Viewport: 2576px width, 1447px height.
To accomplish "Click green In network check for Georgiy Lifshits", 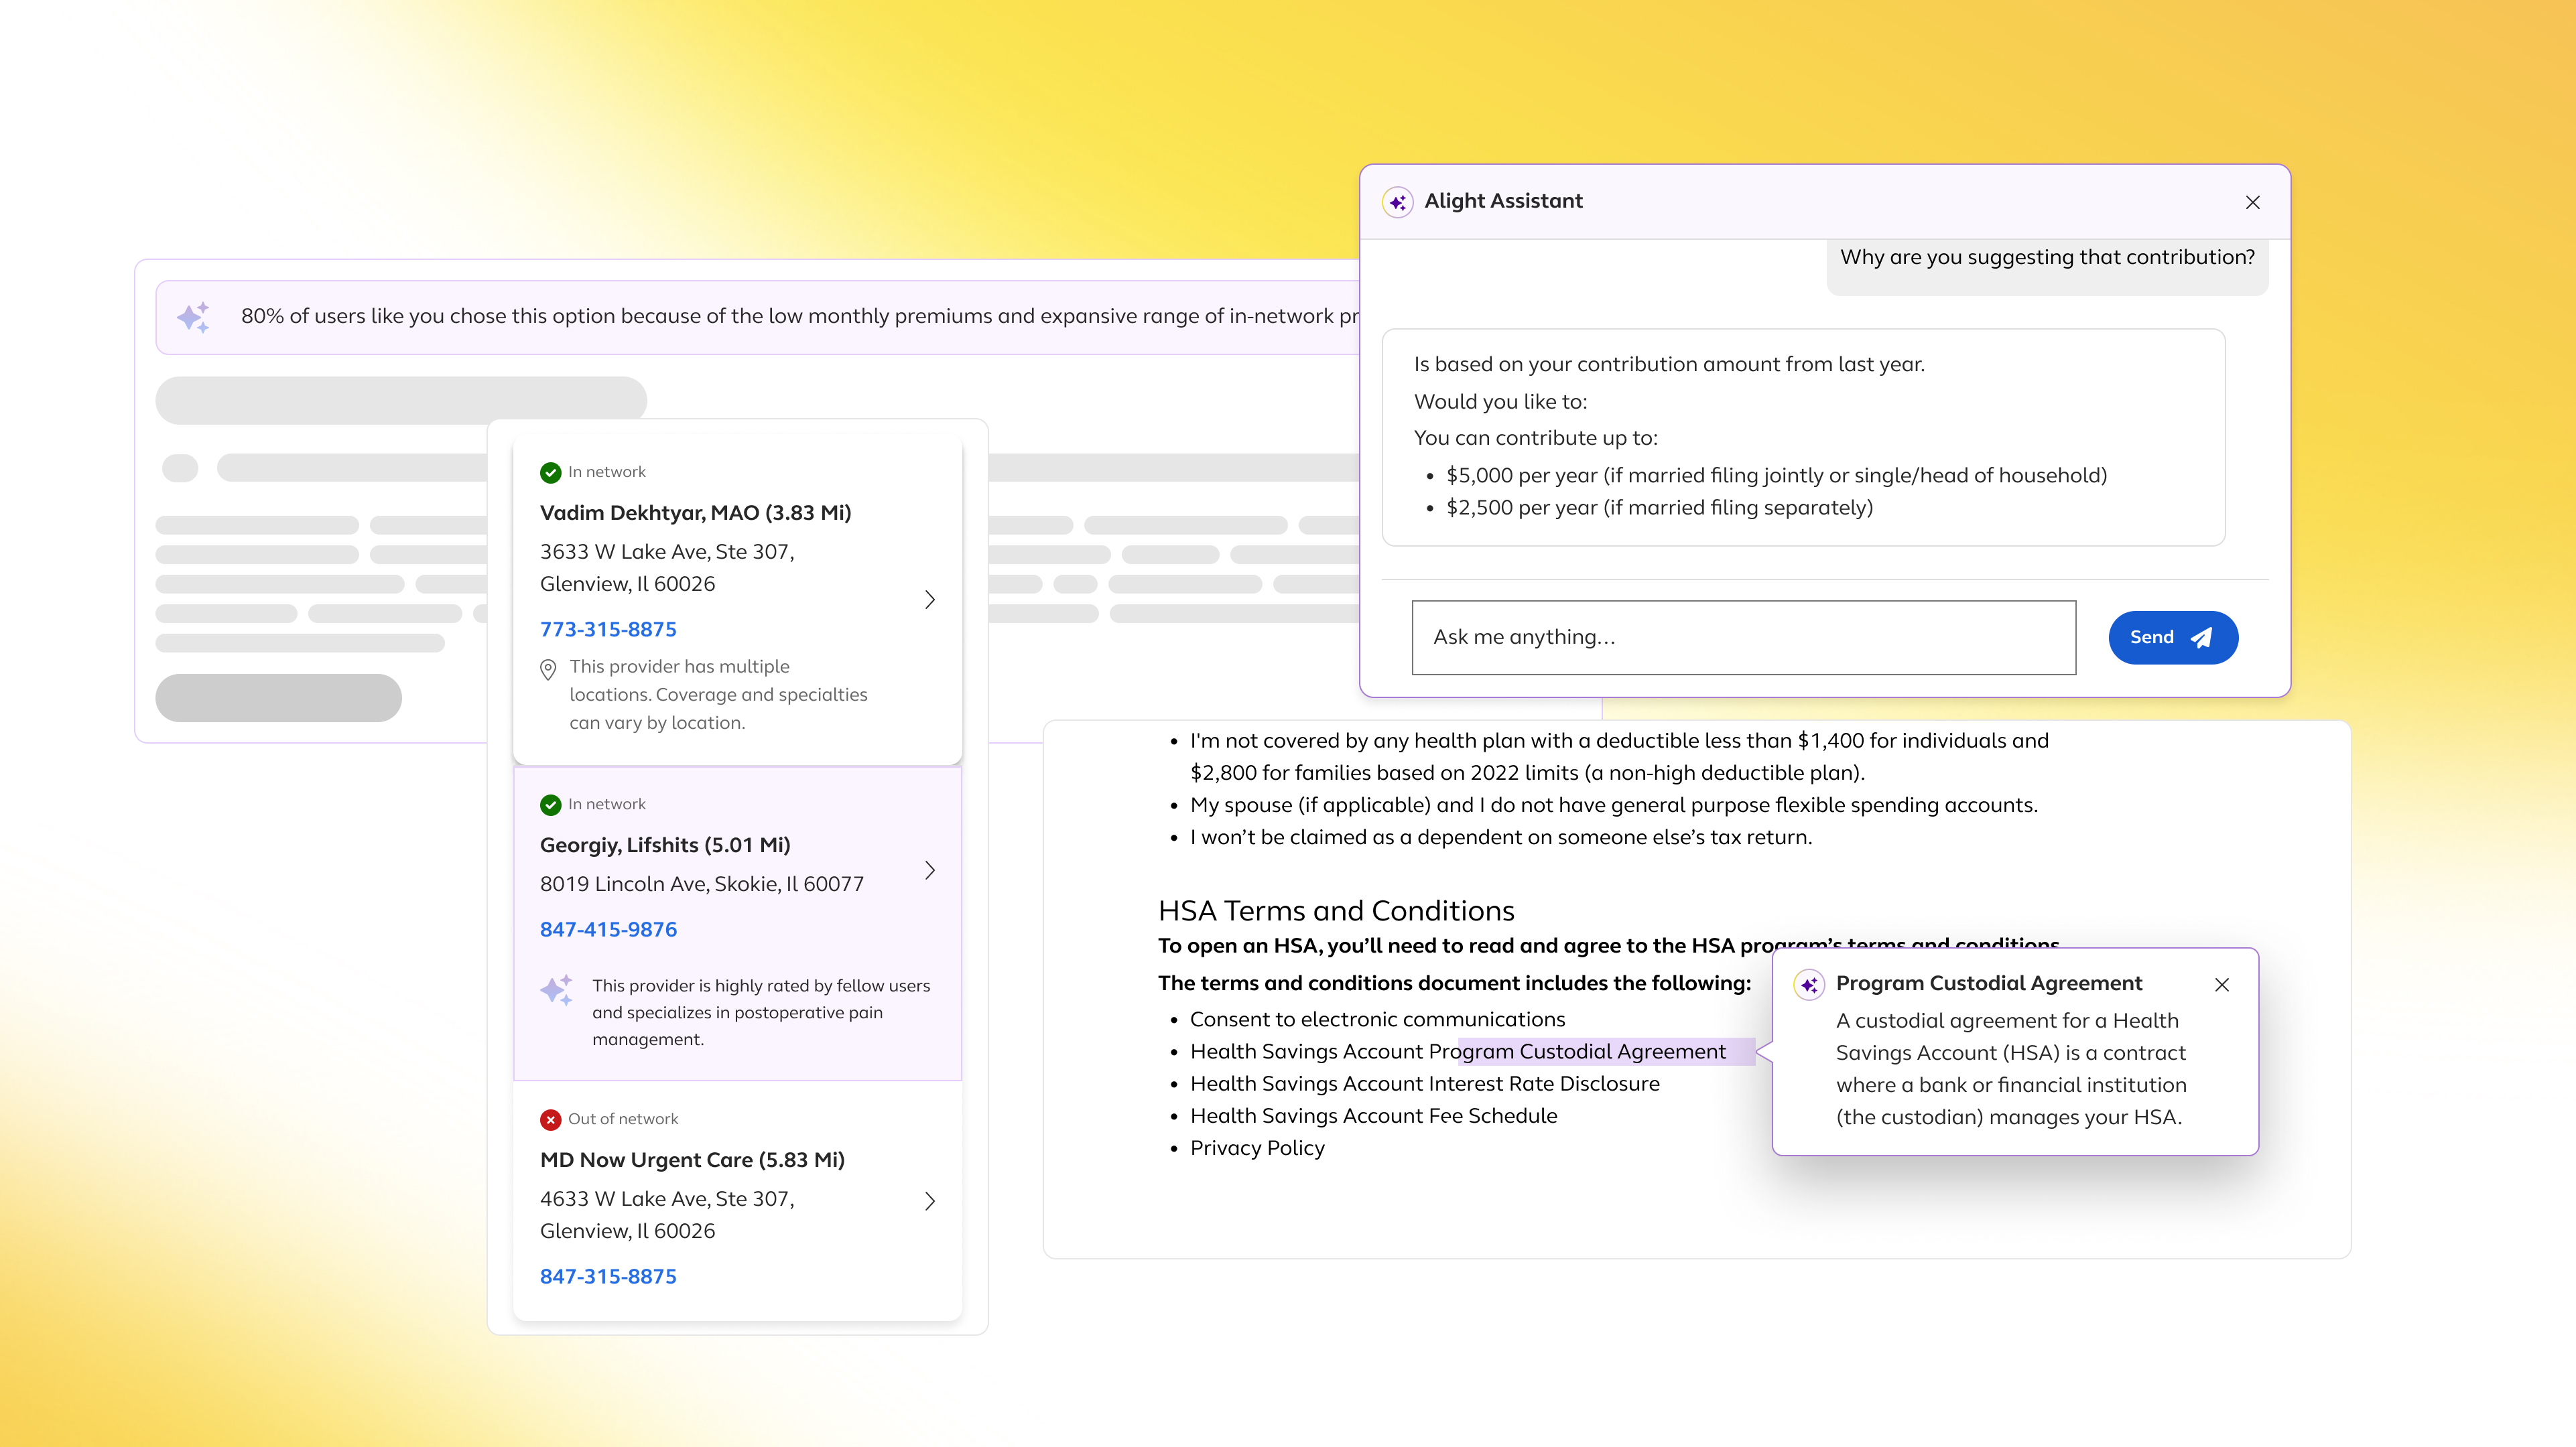I will pos(550,805).
